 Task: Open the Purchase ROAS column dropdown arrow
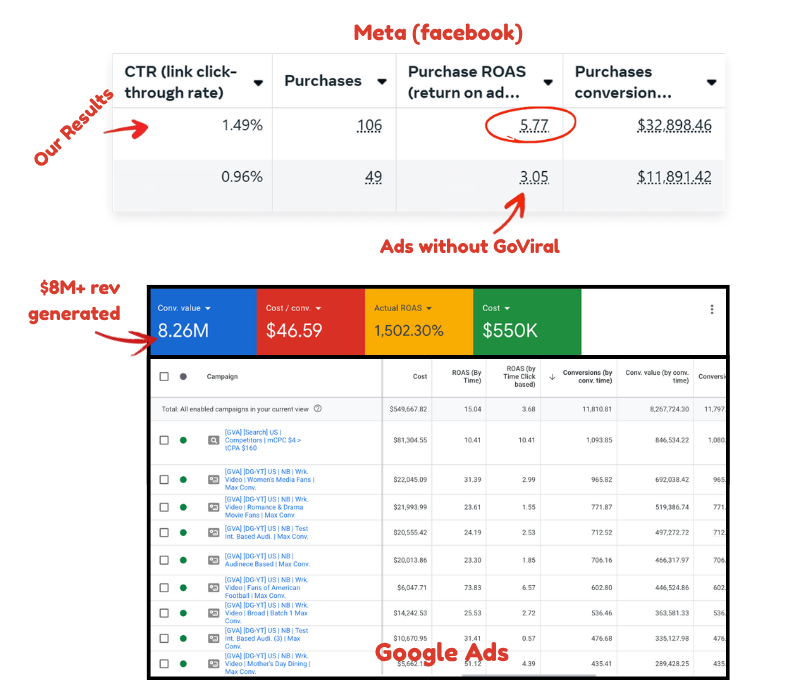point(548,83)
